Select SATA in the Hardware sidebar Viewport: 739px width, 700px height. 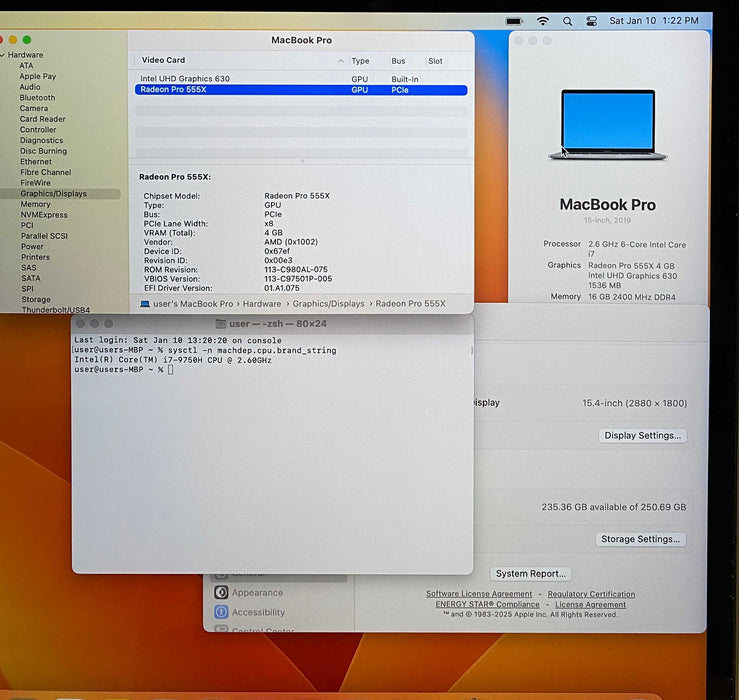click(x=31, y=279)
